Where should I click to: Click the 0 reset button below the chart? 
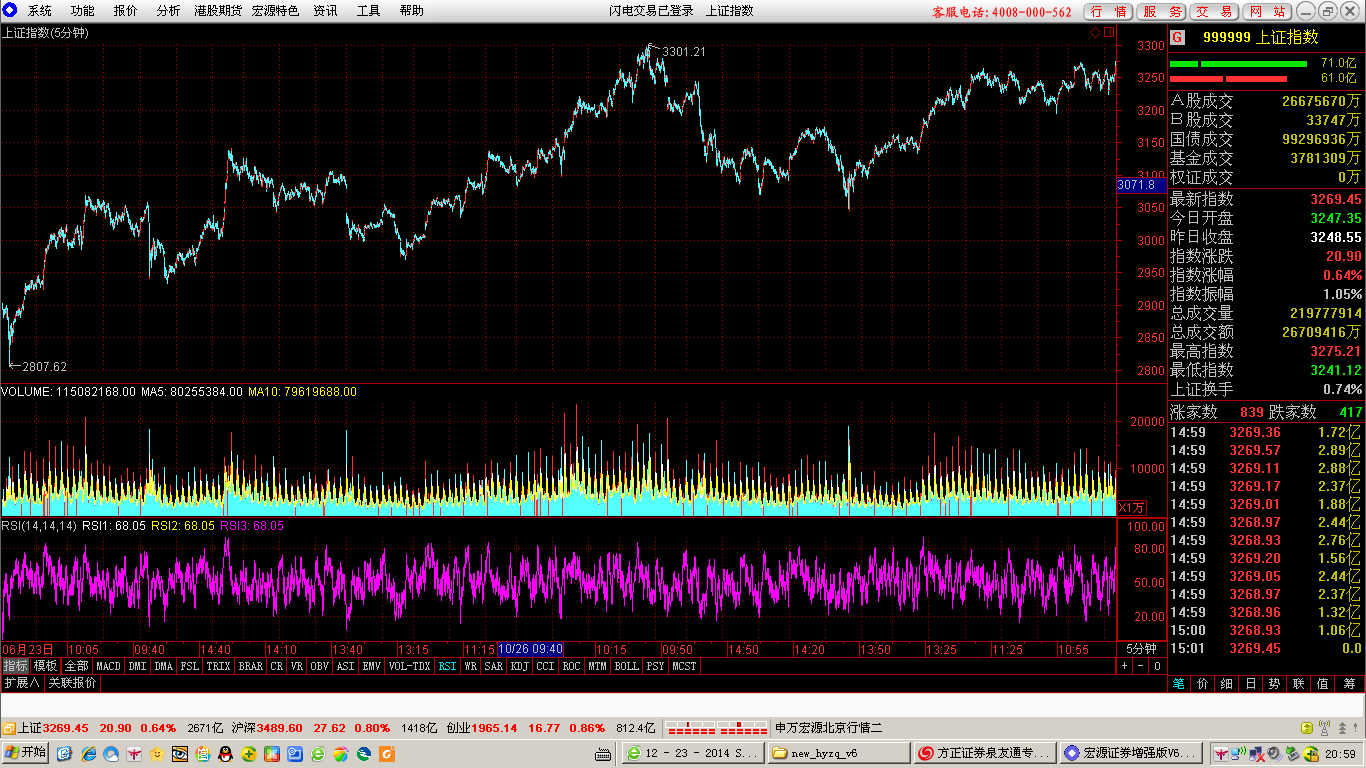(x=1157, y=666)
